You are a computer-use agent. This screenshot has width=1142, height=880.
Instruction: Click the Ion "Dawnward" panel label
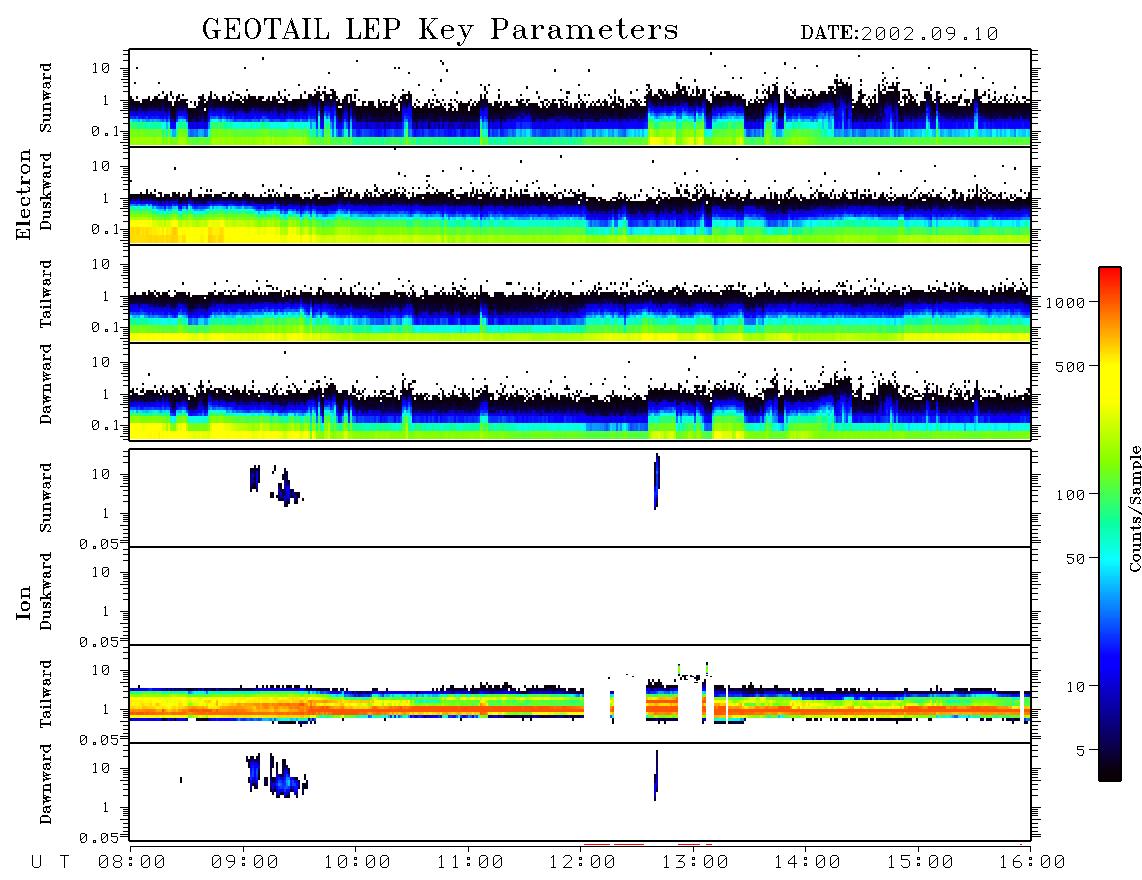click(x=46, y=784)
